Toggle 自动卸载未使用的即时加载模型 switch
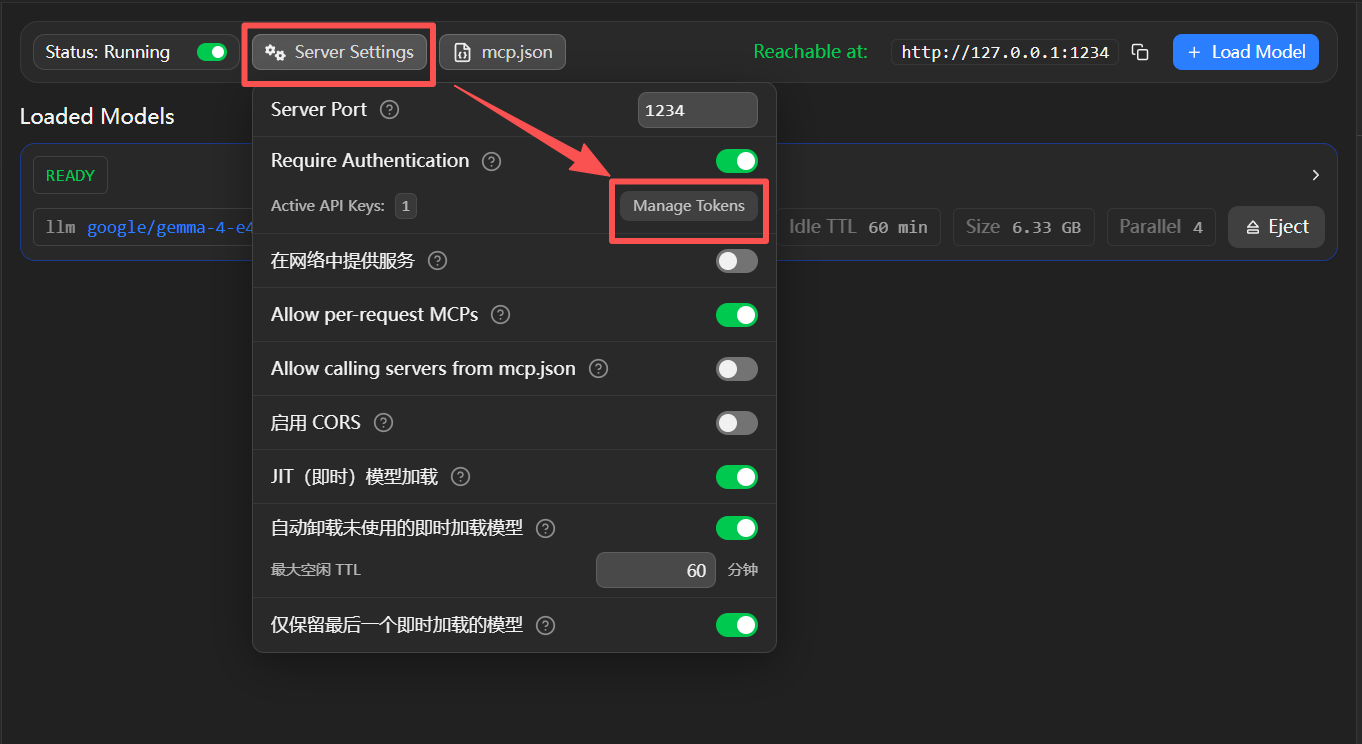Image resolution: width=1362 pixels, height=744 pixels. click(x=737, y=528)
